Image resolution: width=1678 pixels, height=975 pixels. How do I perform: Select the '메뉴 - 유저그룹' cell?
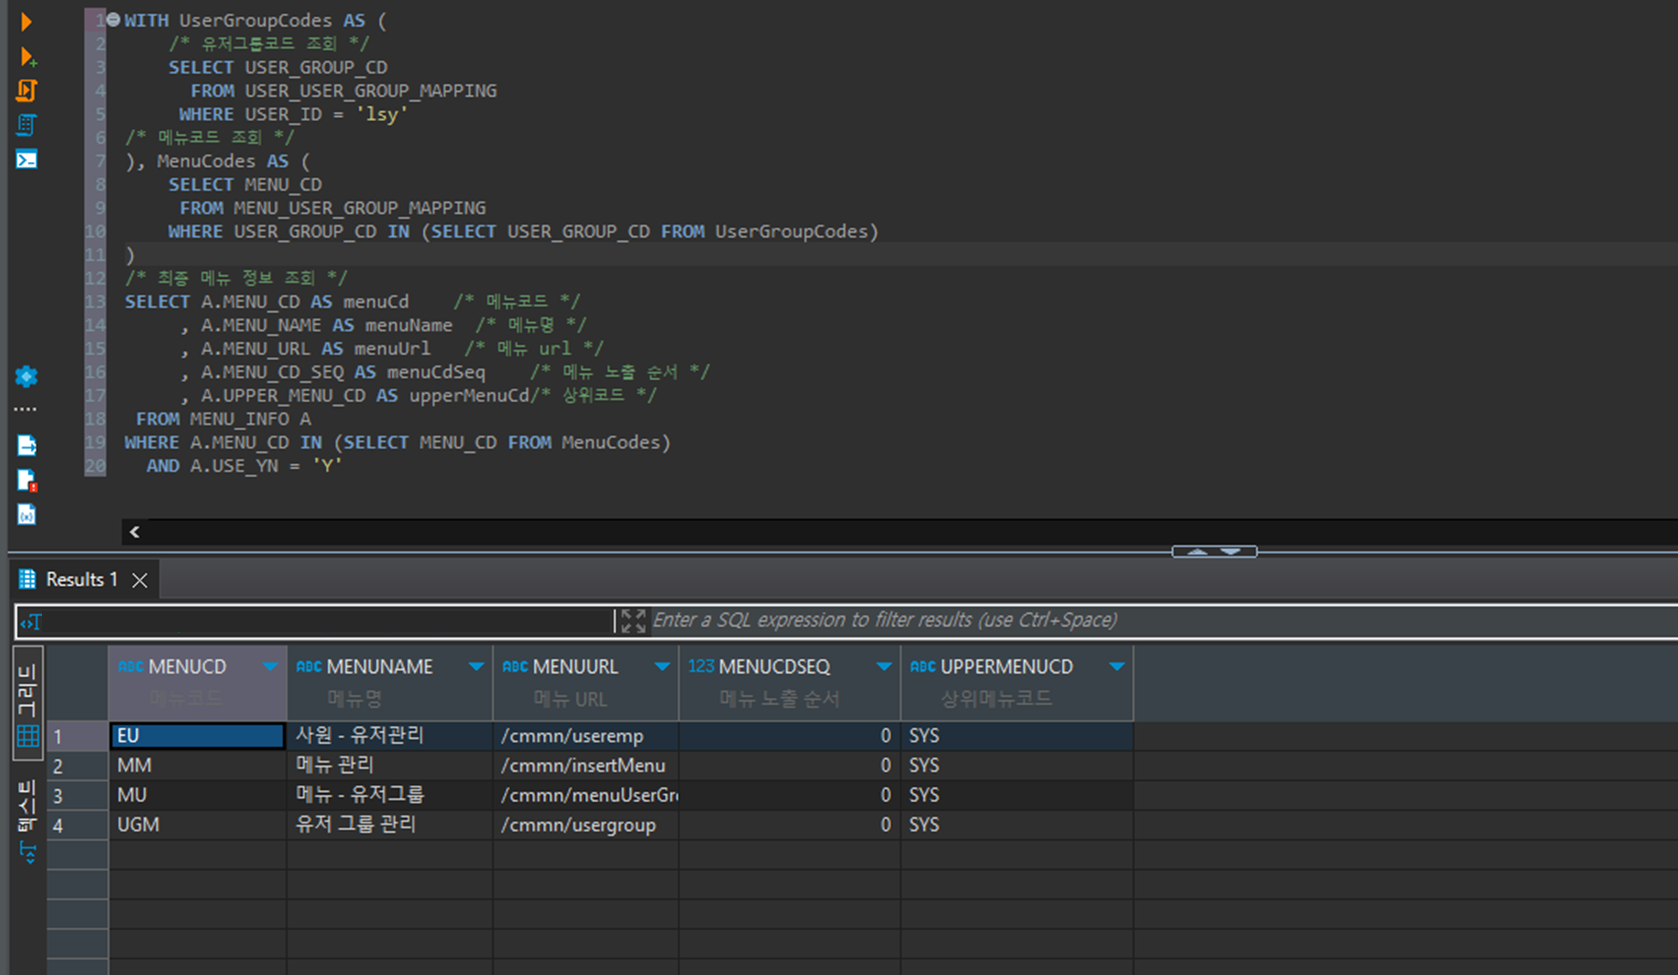point(390,795)
